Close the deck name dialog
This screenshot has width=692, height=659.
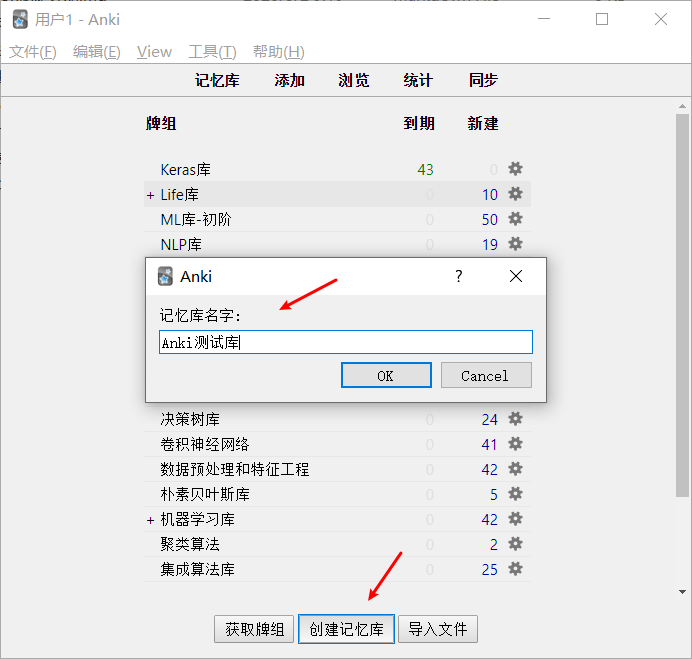coord(515,276)
